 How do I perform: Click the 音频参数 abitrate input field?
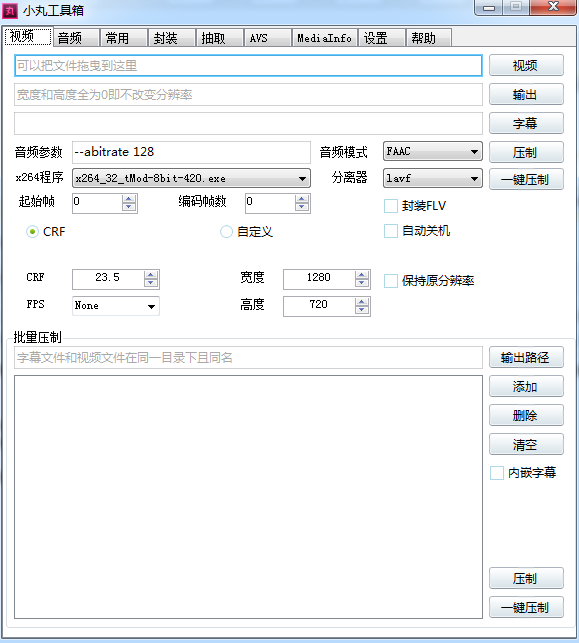(191, 152)
